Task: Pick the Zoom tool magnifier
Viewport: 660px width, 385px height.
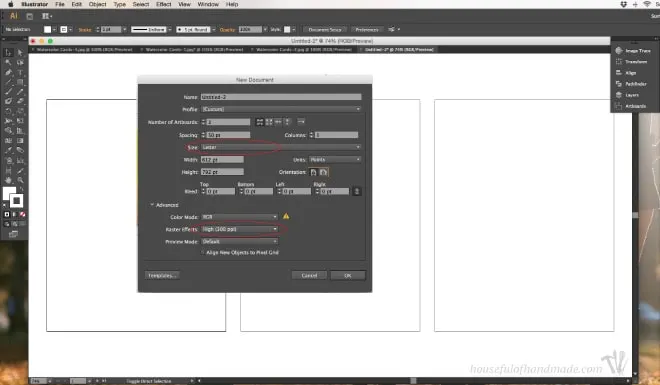Action: (x=20, y=180)
